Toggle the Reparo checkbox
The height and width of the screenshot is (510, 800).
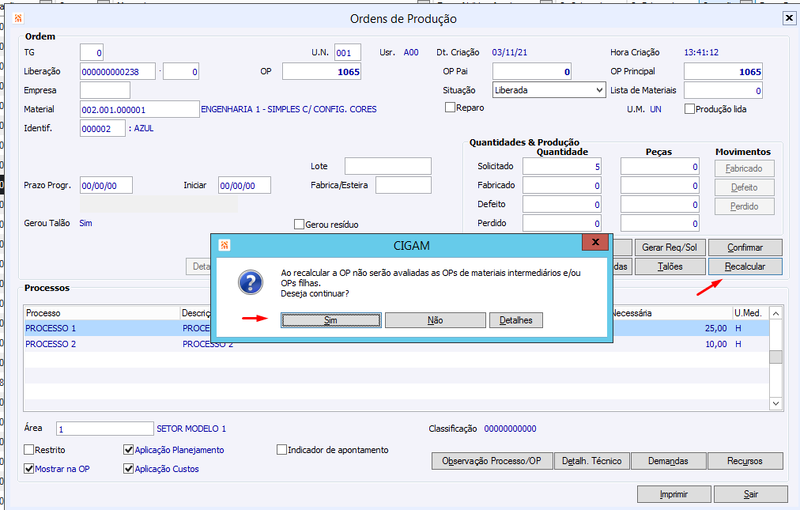click(x=450, y=108)
